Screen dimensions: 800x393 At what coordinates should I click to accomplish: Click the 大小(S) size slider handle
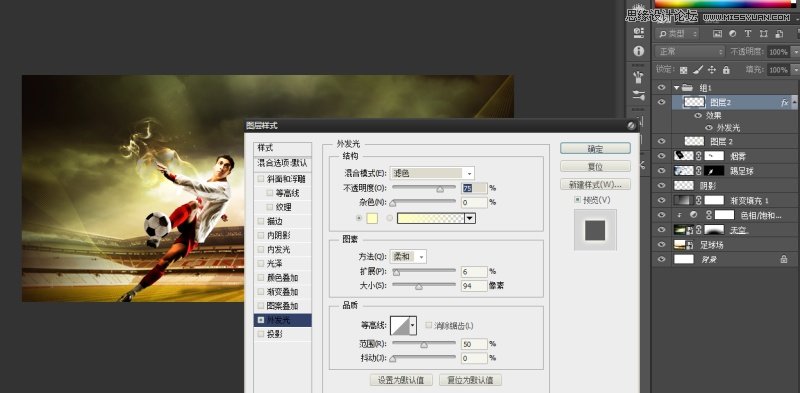pos(418,287)
